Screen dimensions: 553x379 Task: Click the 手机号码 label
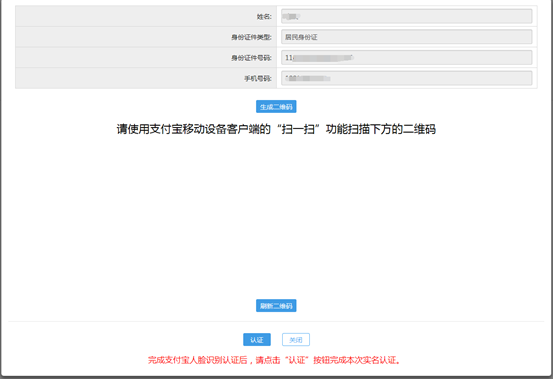point(258,79)
